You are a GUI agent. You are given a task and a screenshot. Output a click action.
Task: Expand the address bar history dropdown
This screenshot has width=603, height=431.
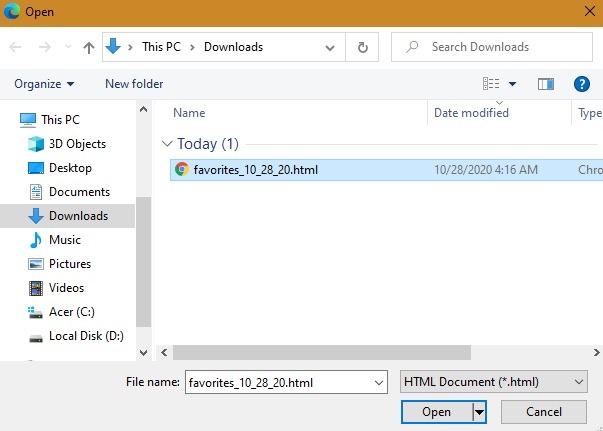pos(330,48)
